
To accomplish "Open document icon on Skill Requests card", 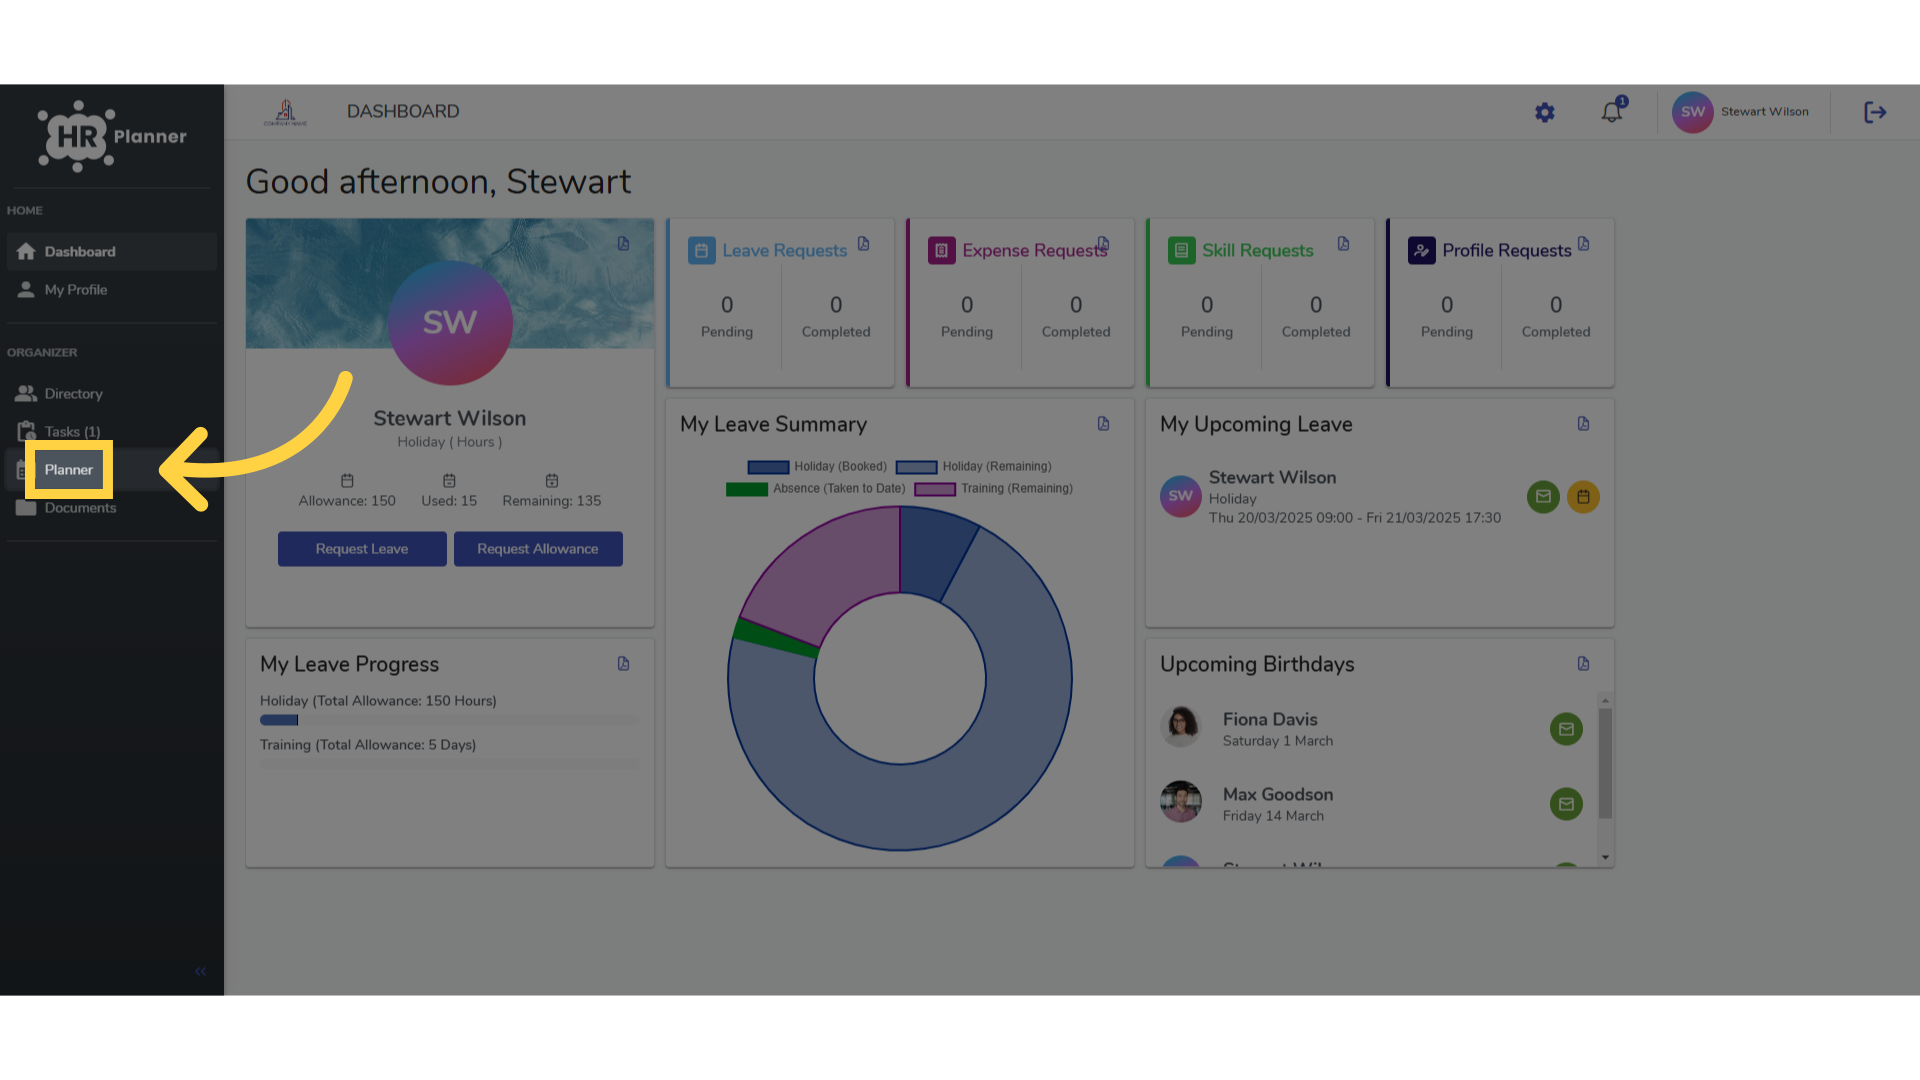I will pos(1344,243).
